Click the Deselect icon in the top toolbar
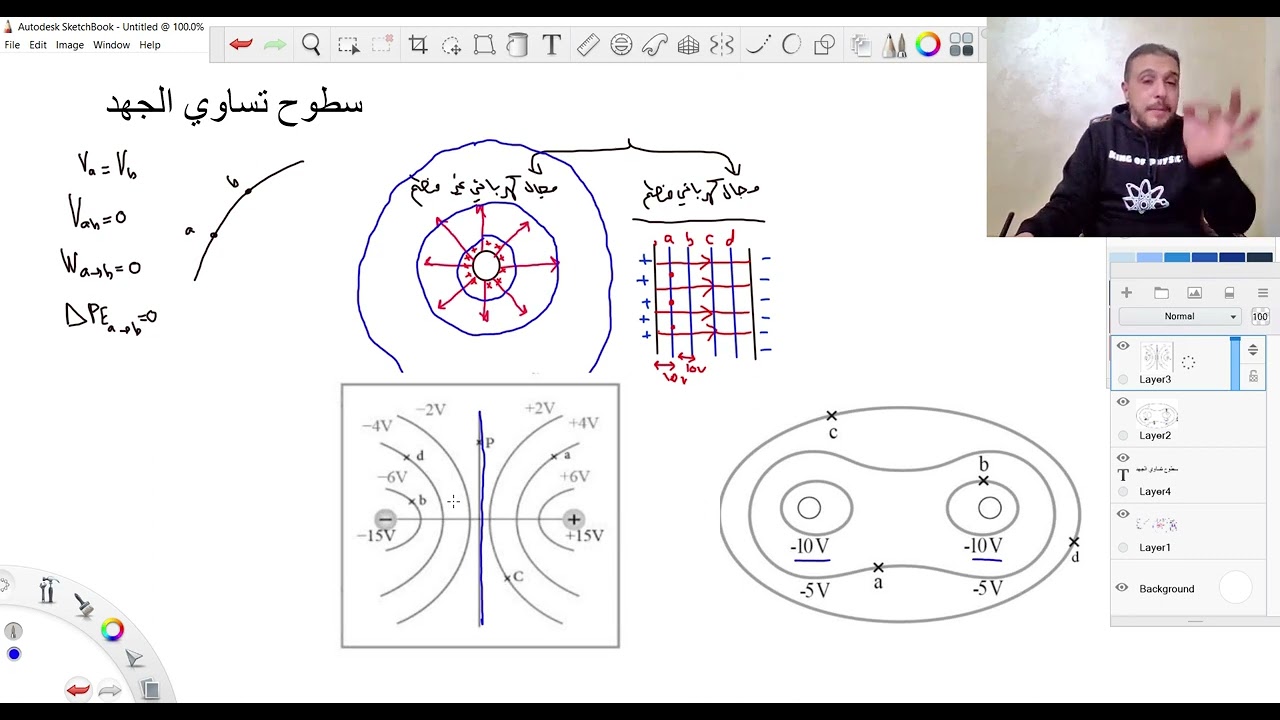The width and height of the screenshot is (1280, 720). pyautogui.click(x=382, y=45)
